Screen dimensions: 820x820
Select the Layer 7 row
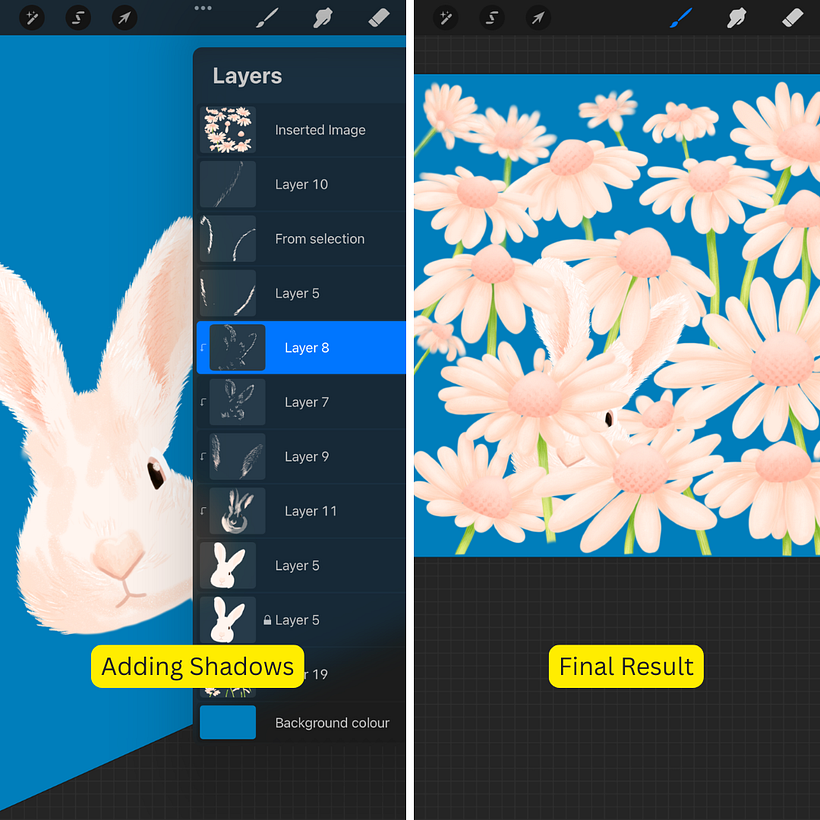pyautogui.click(x=306, y=402)
